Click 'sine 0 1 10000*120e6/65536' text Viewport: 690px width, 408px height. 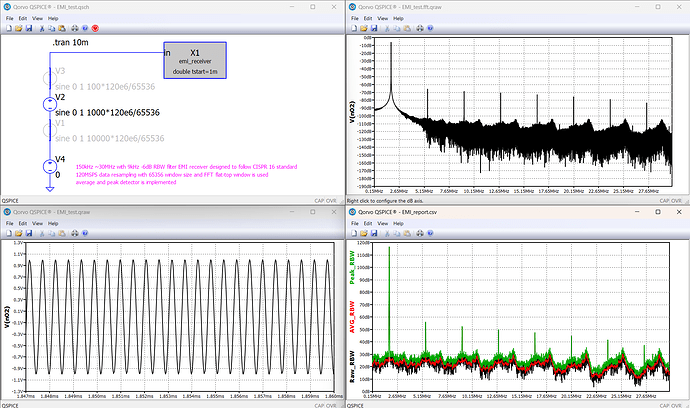tap(110, 139)
